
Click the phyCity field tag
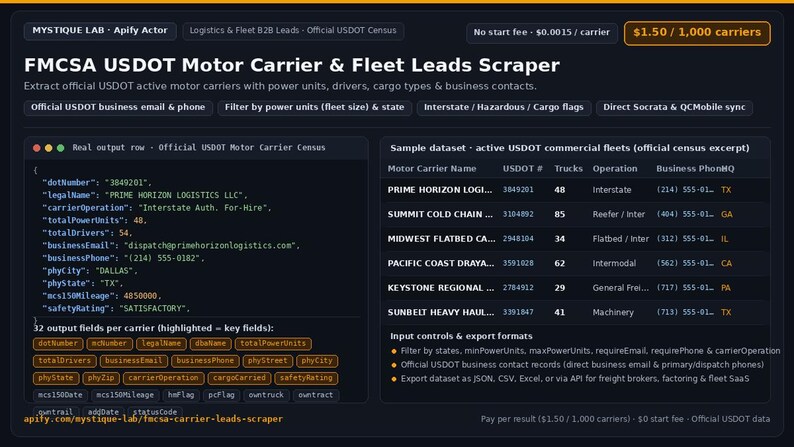coord(317,361)
